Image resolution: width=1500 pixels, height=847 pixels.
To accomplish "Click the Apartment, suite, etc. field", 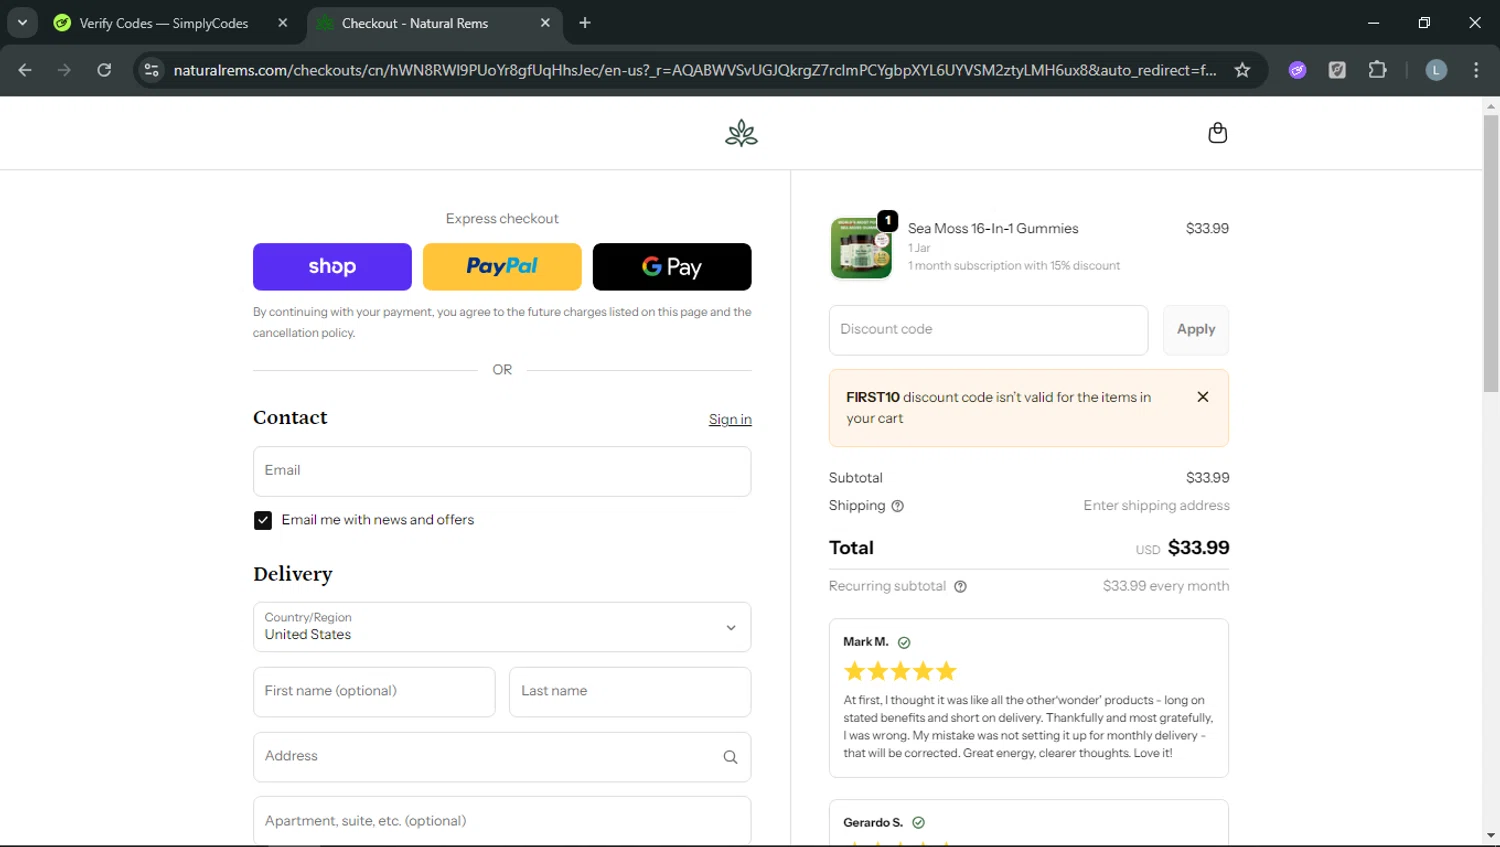I will pos(502,821).
